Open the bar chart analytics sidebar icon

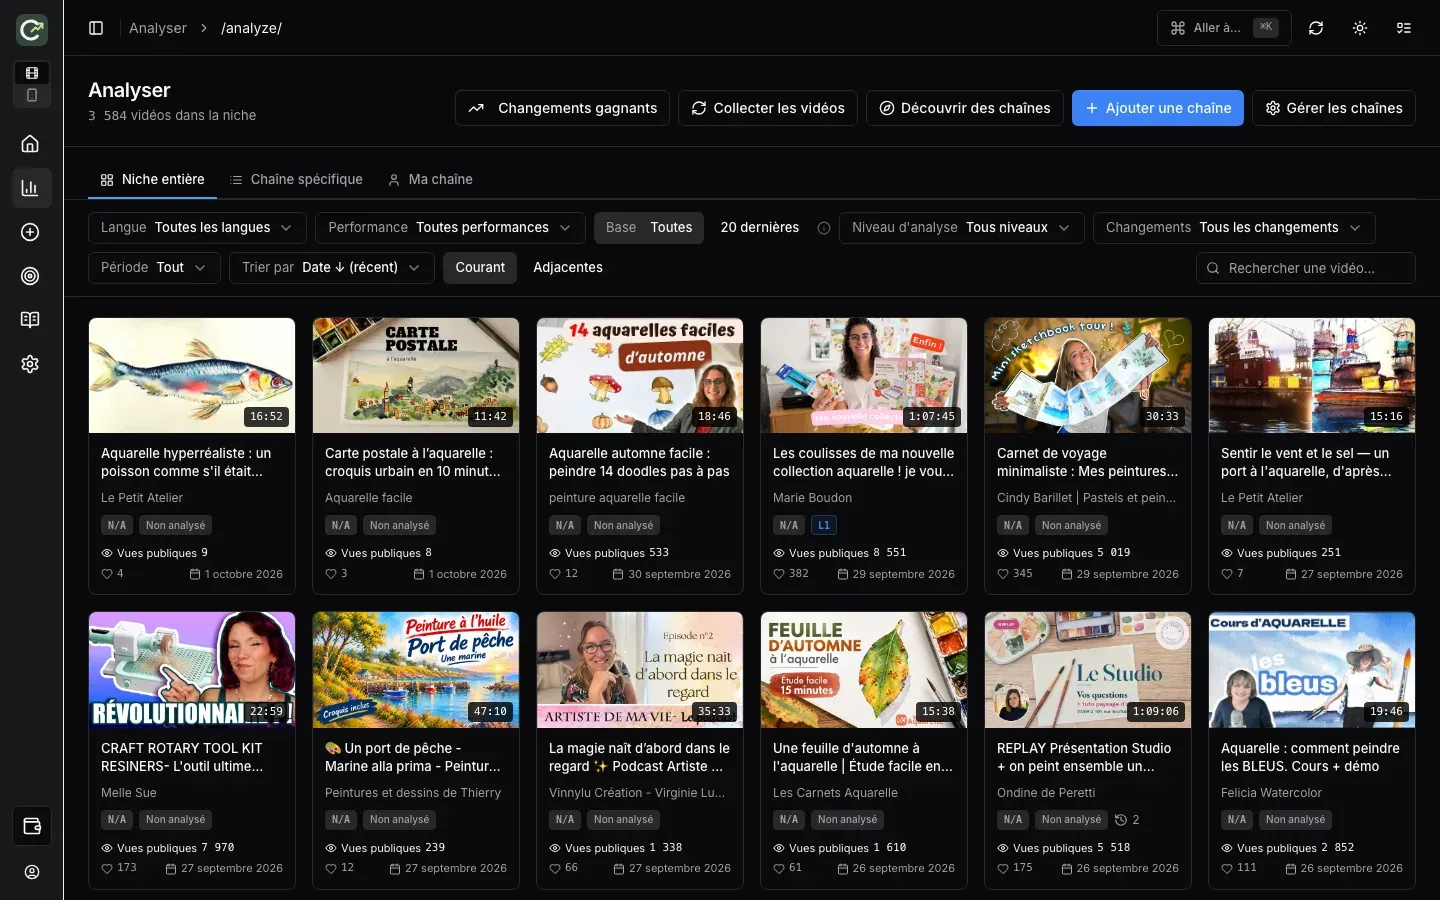pos(30,188)
